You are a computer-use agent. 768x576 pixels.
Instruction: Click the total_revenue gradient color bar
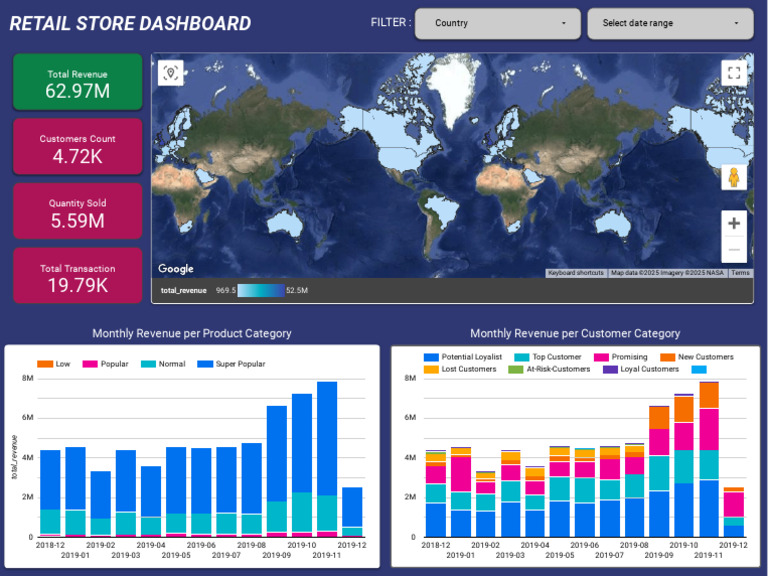coord(261,290)
